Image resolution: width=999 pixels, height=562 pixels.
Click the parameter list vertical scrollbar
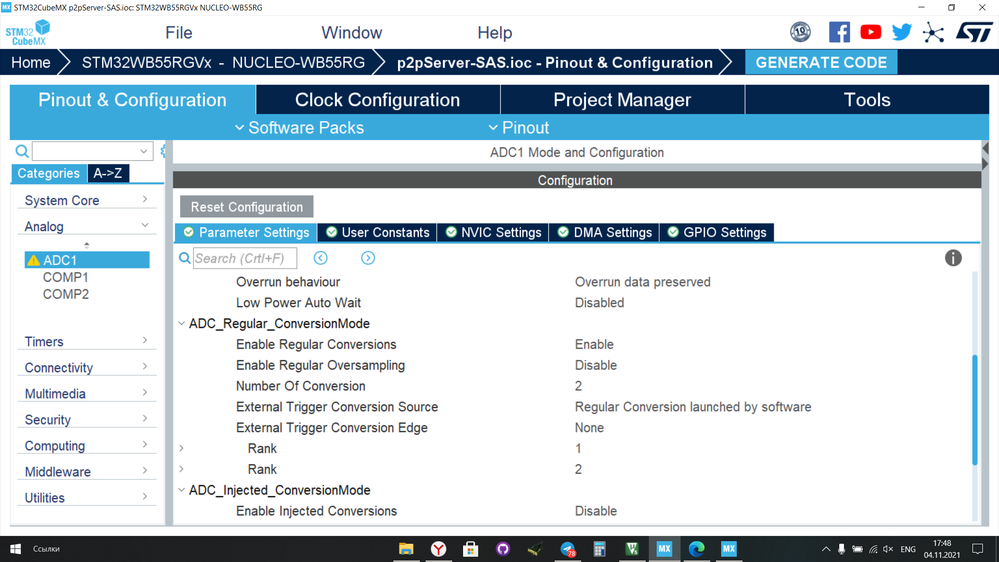point(974,410)
